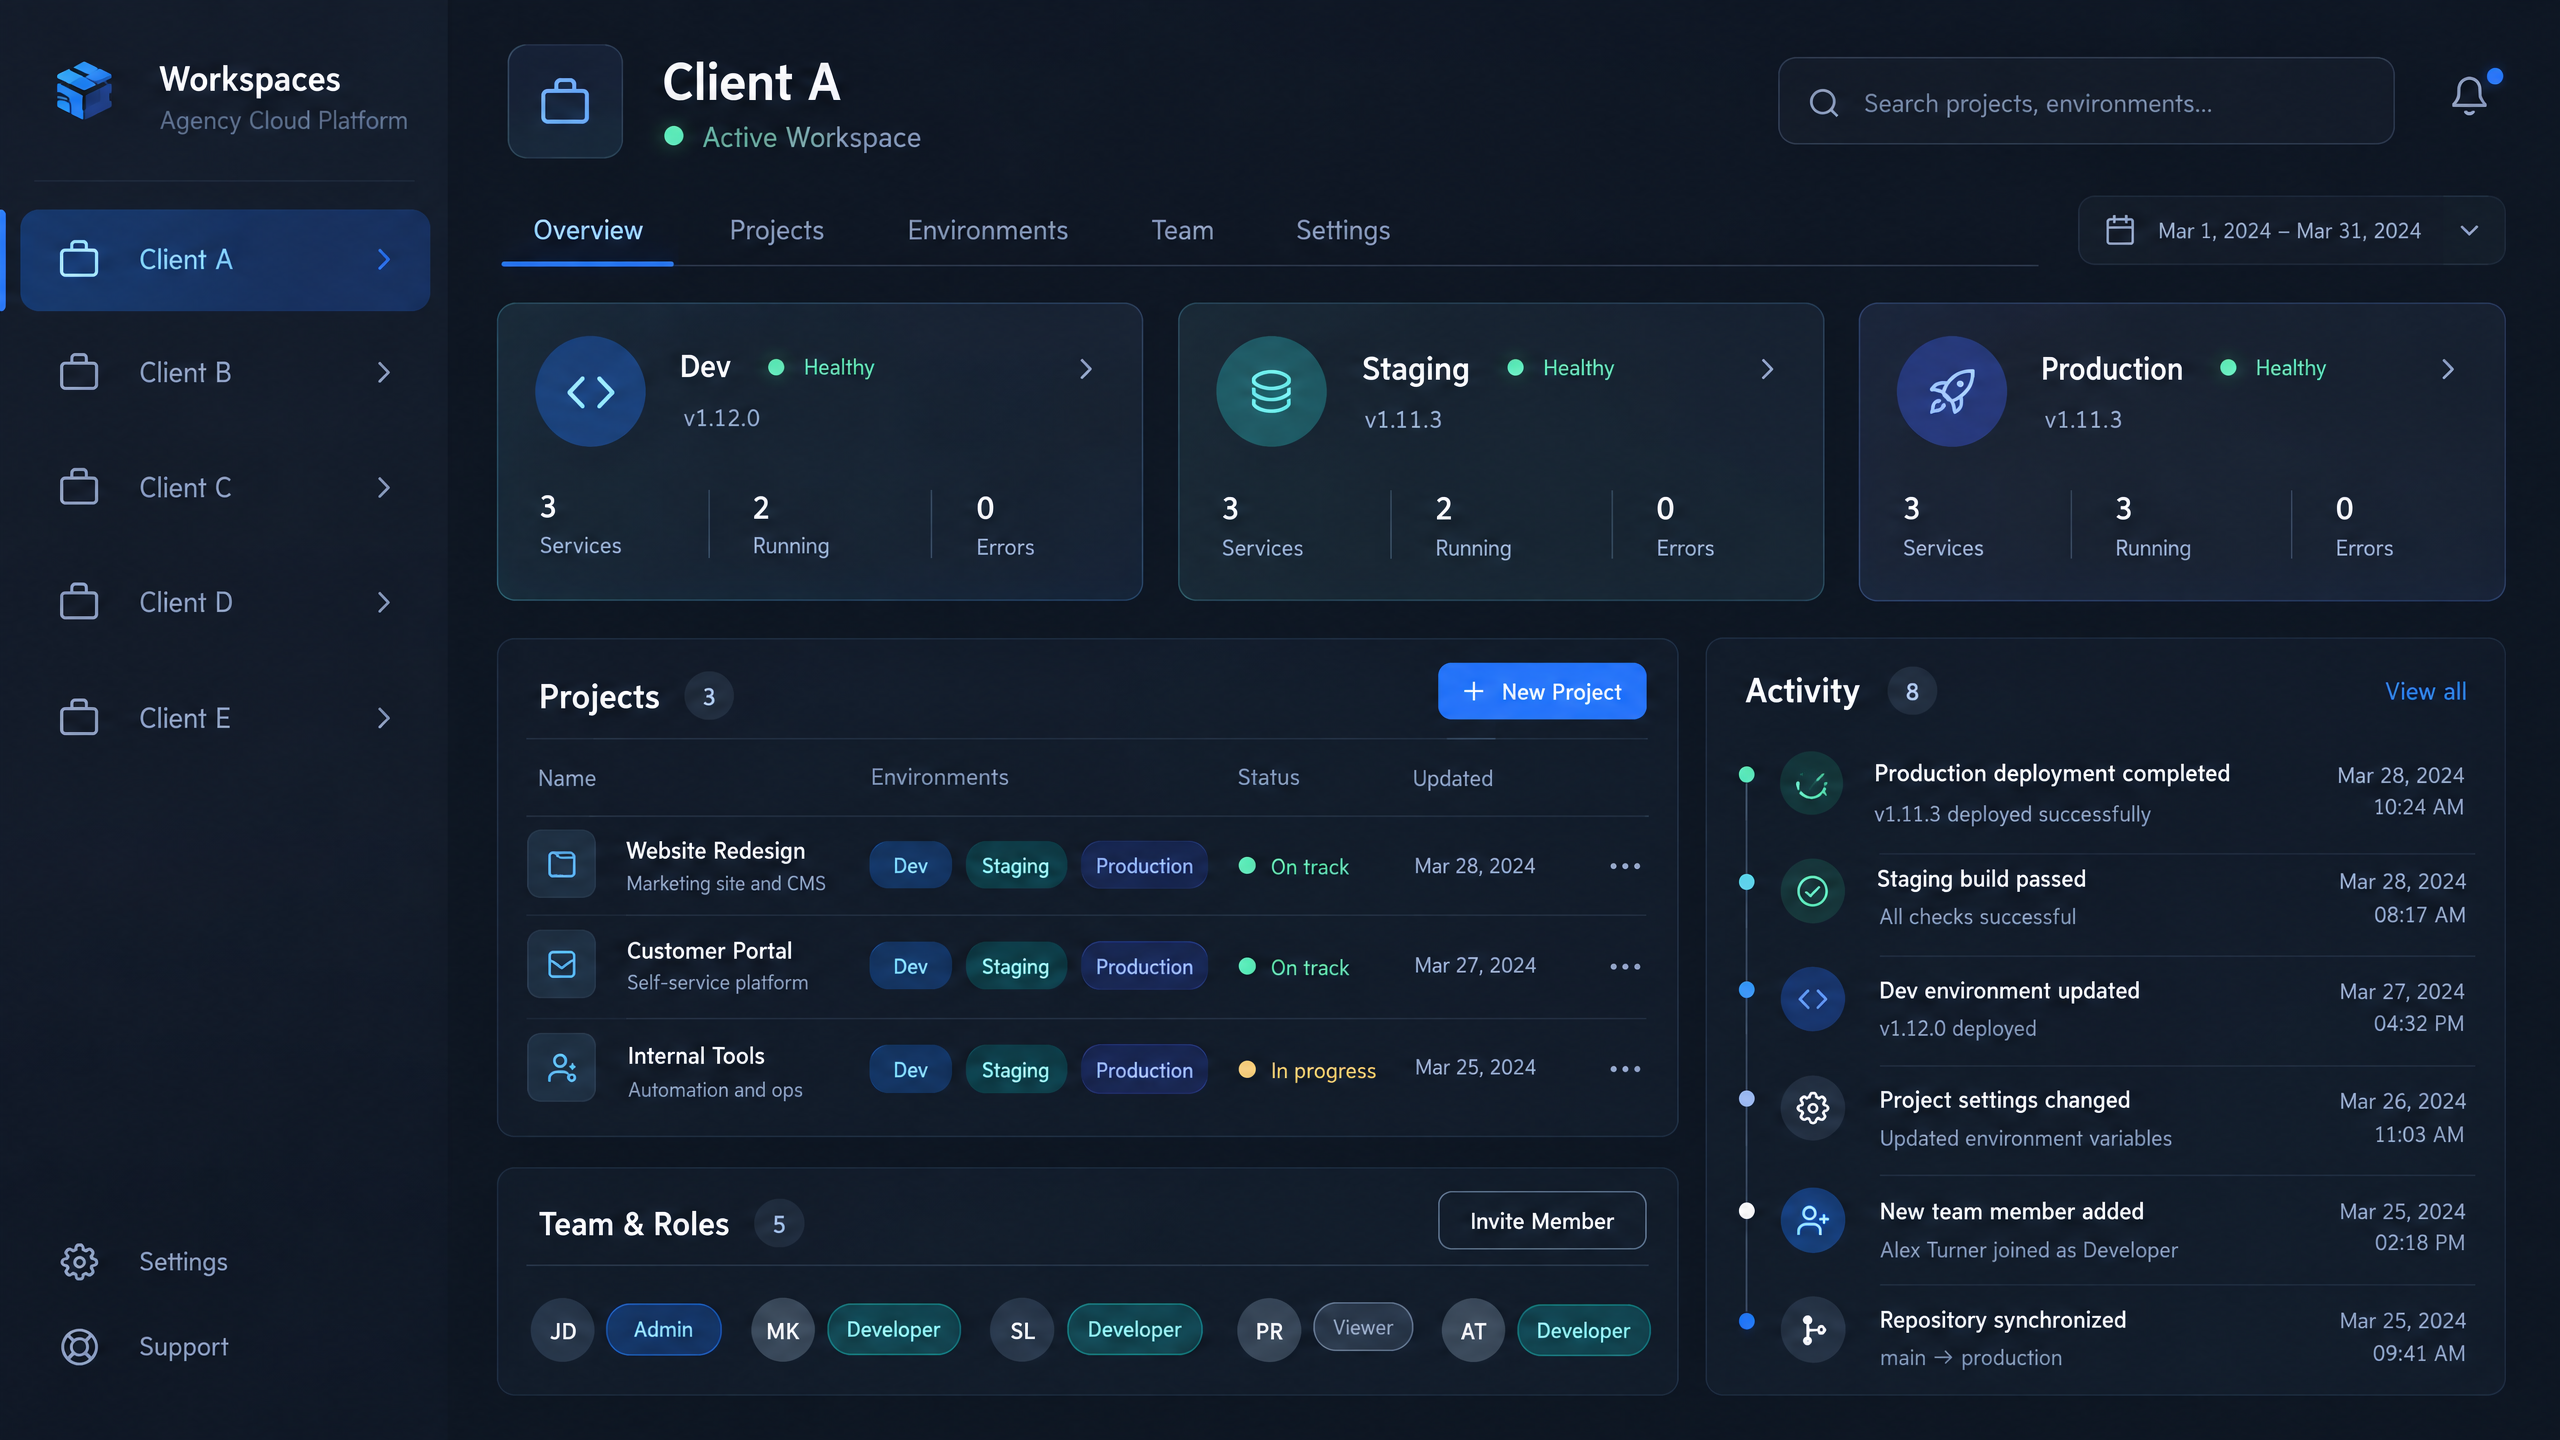Switch to the Team tab
The height and width of the screenshot is (1440, 2560).
[1182, 230]
